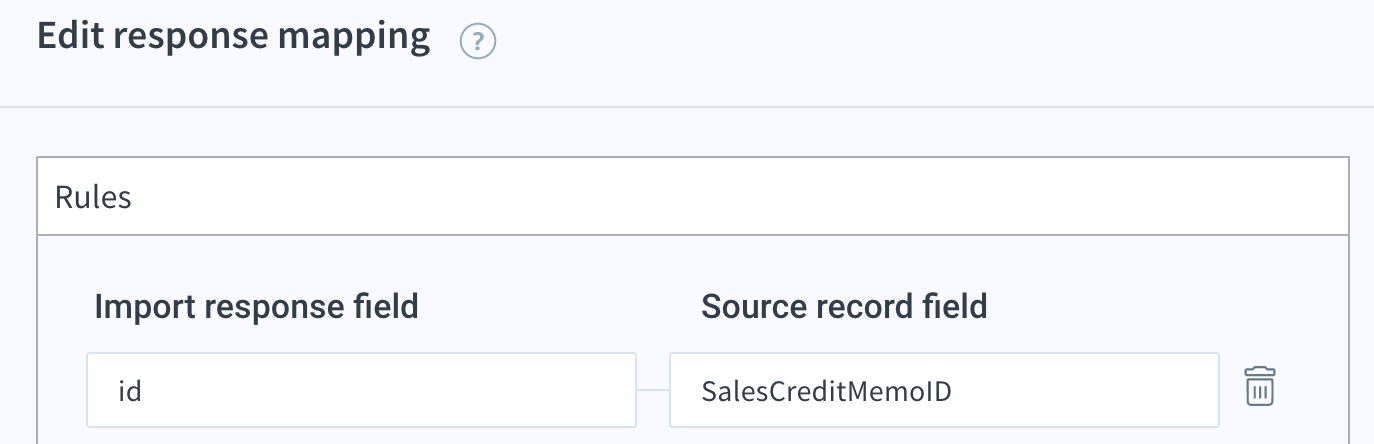The height and width of the screenshot is (444, 1374).
Task: Click the 'Edit response mapping' title text
Action: click(x=234, y=37)
